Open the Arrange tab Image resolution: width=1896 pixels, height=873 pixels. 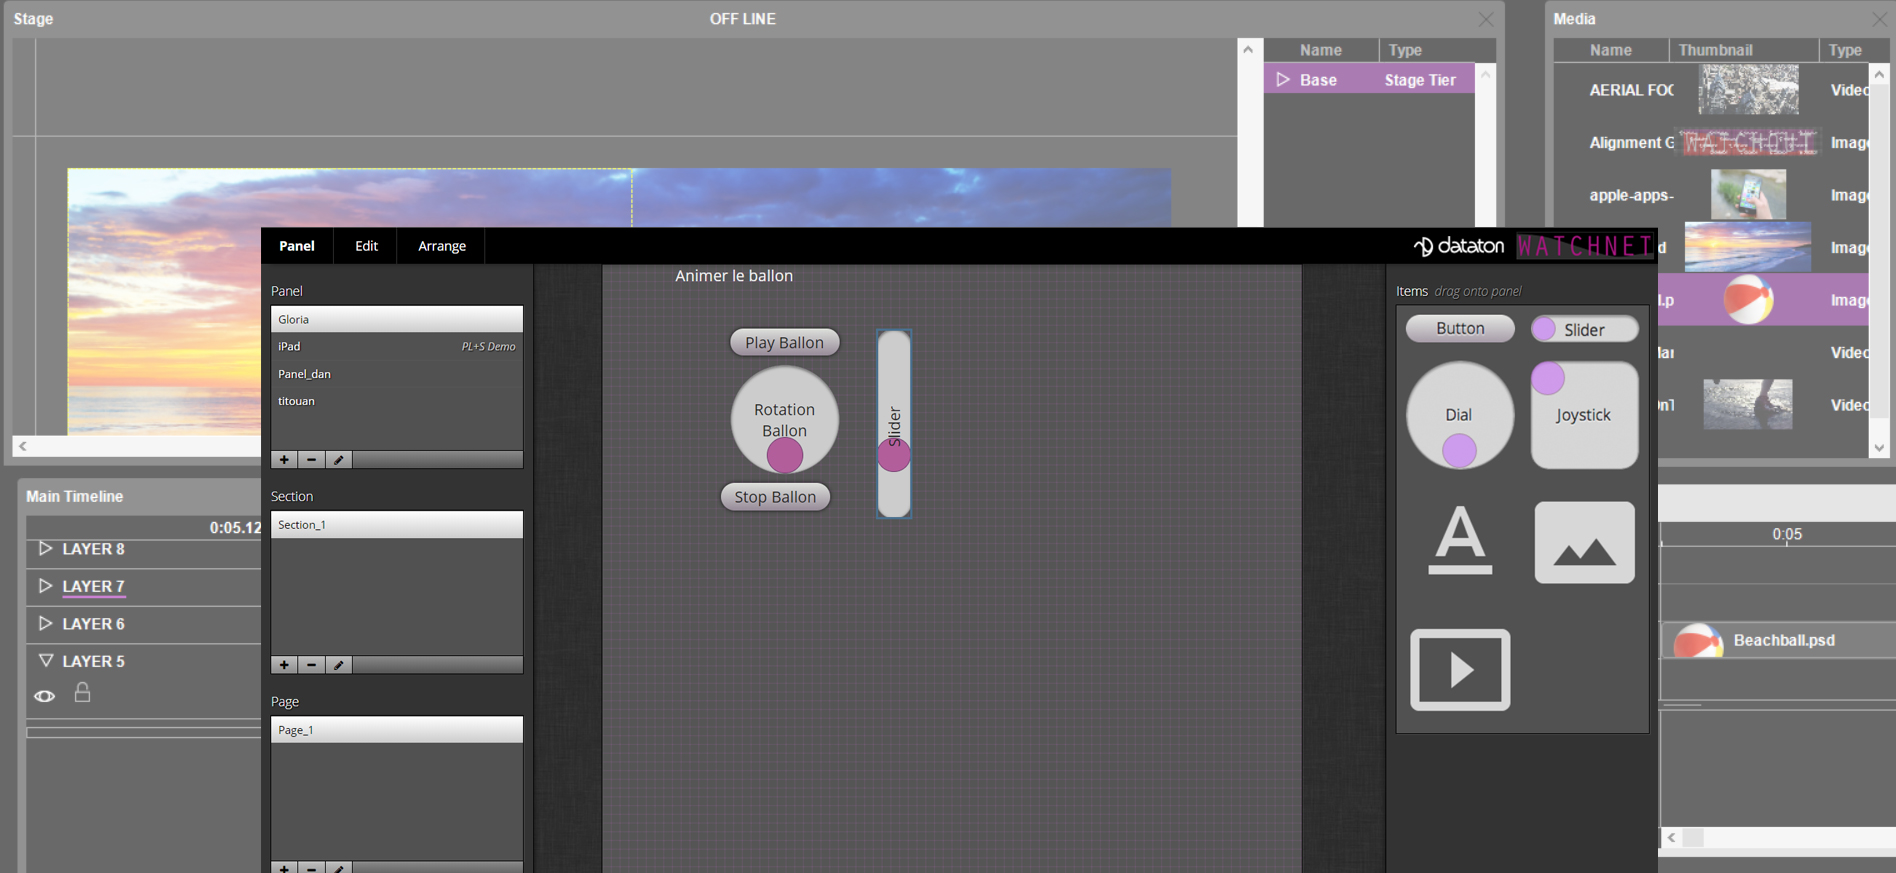(x=441, y=246)
